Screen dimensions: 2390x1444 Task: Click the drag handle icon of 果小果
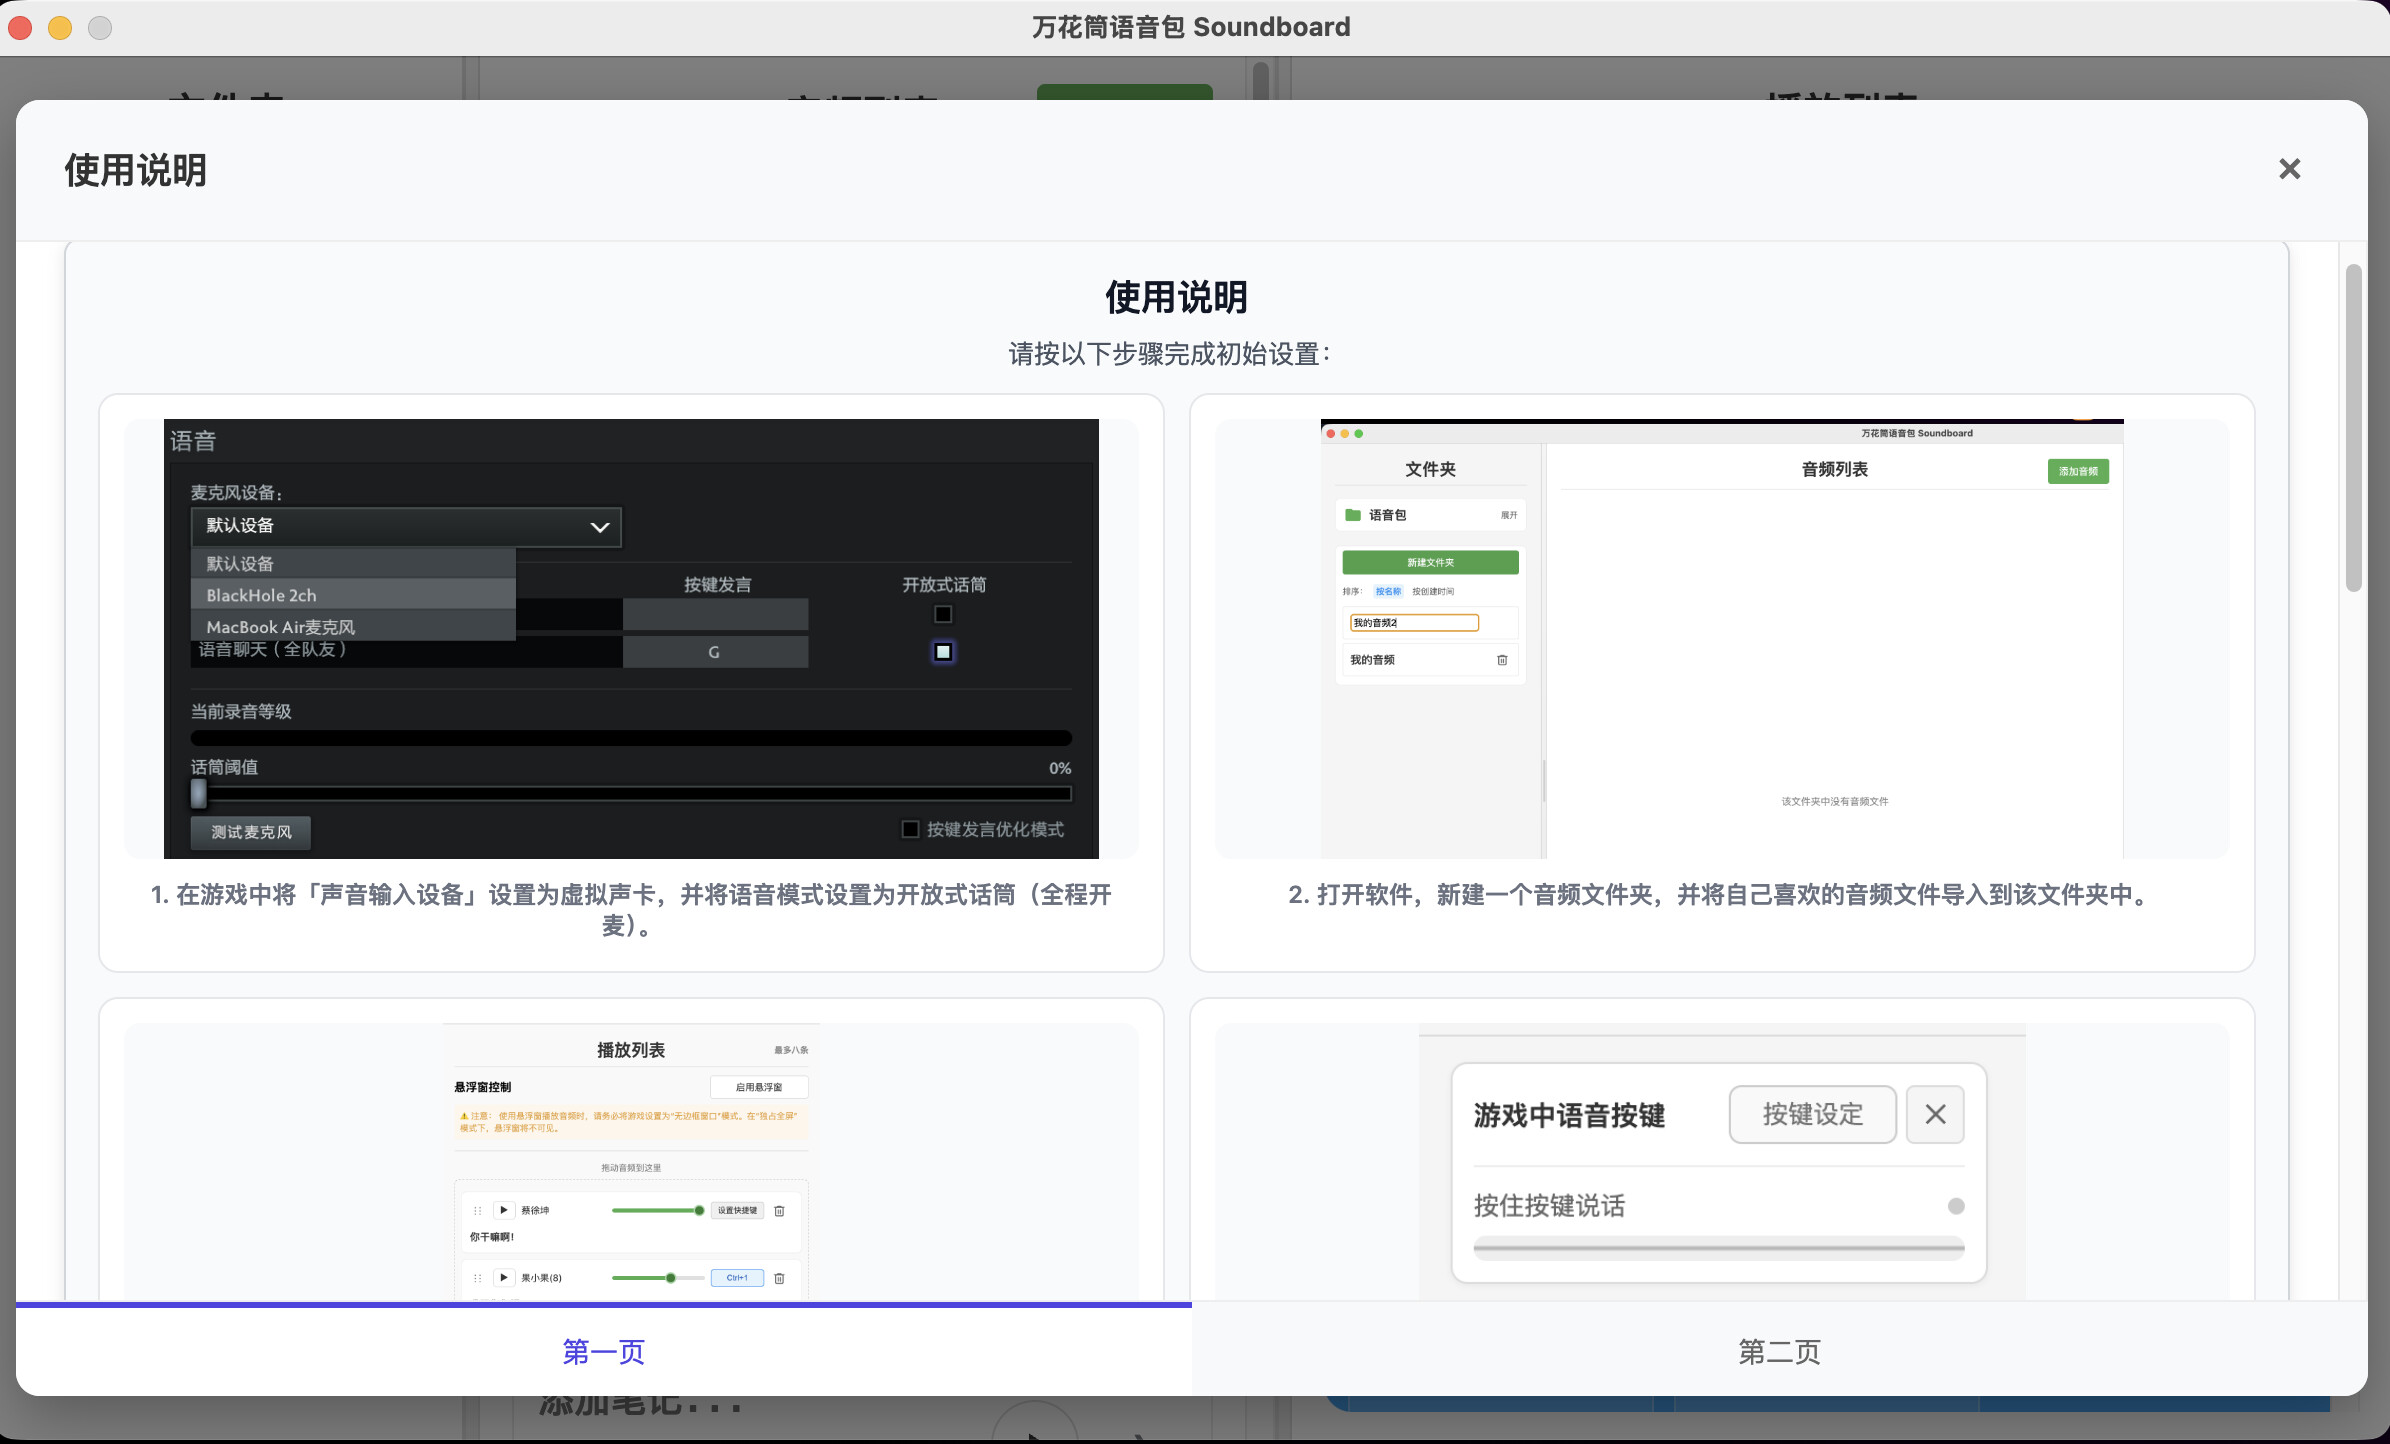(477, 1277)
